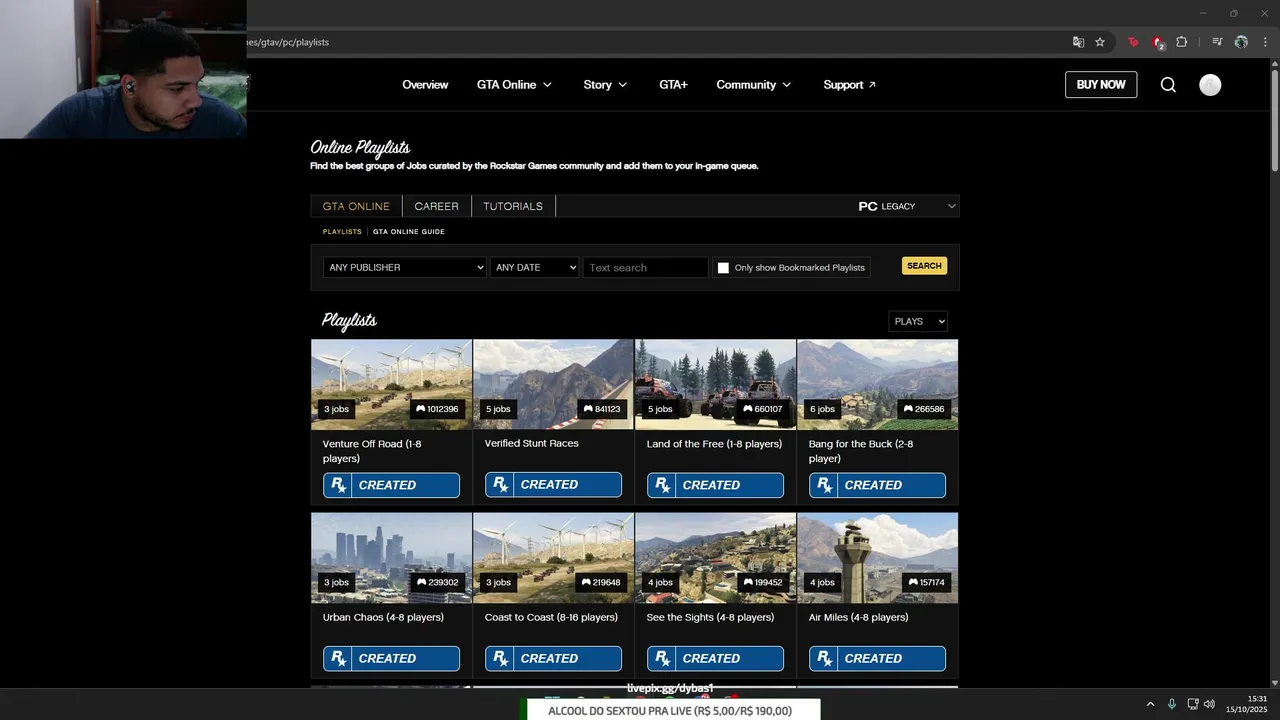Viewport: 1280px width, 720px height.
Task: Click the browser address bar URL
Action: 288,42
